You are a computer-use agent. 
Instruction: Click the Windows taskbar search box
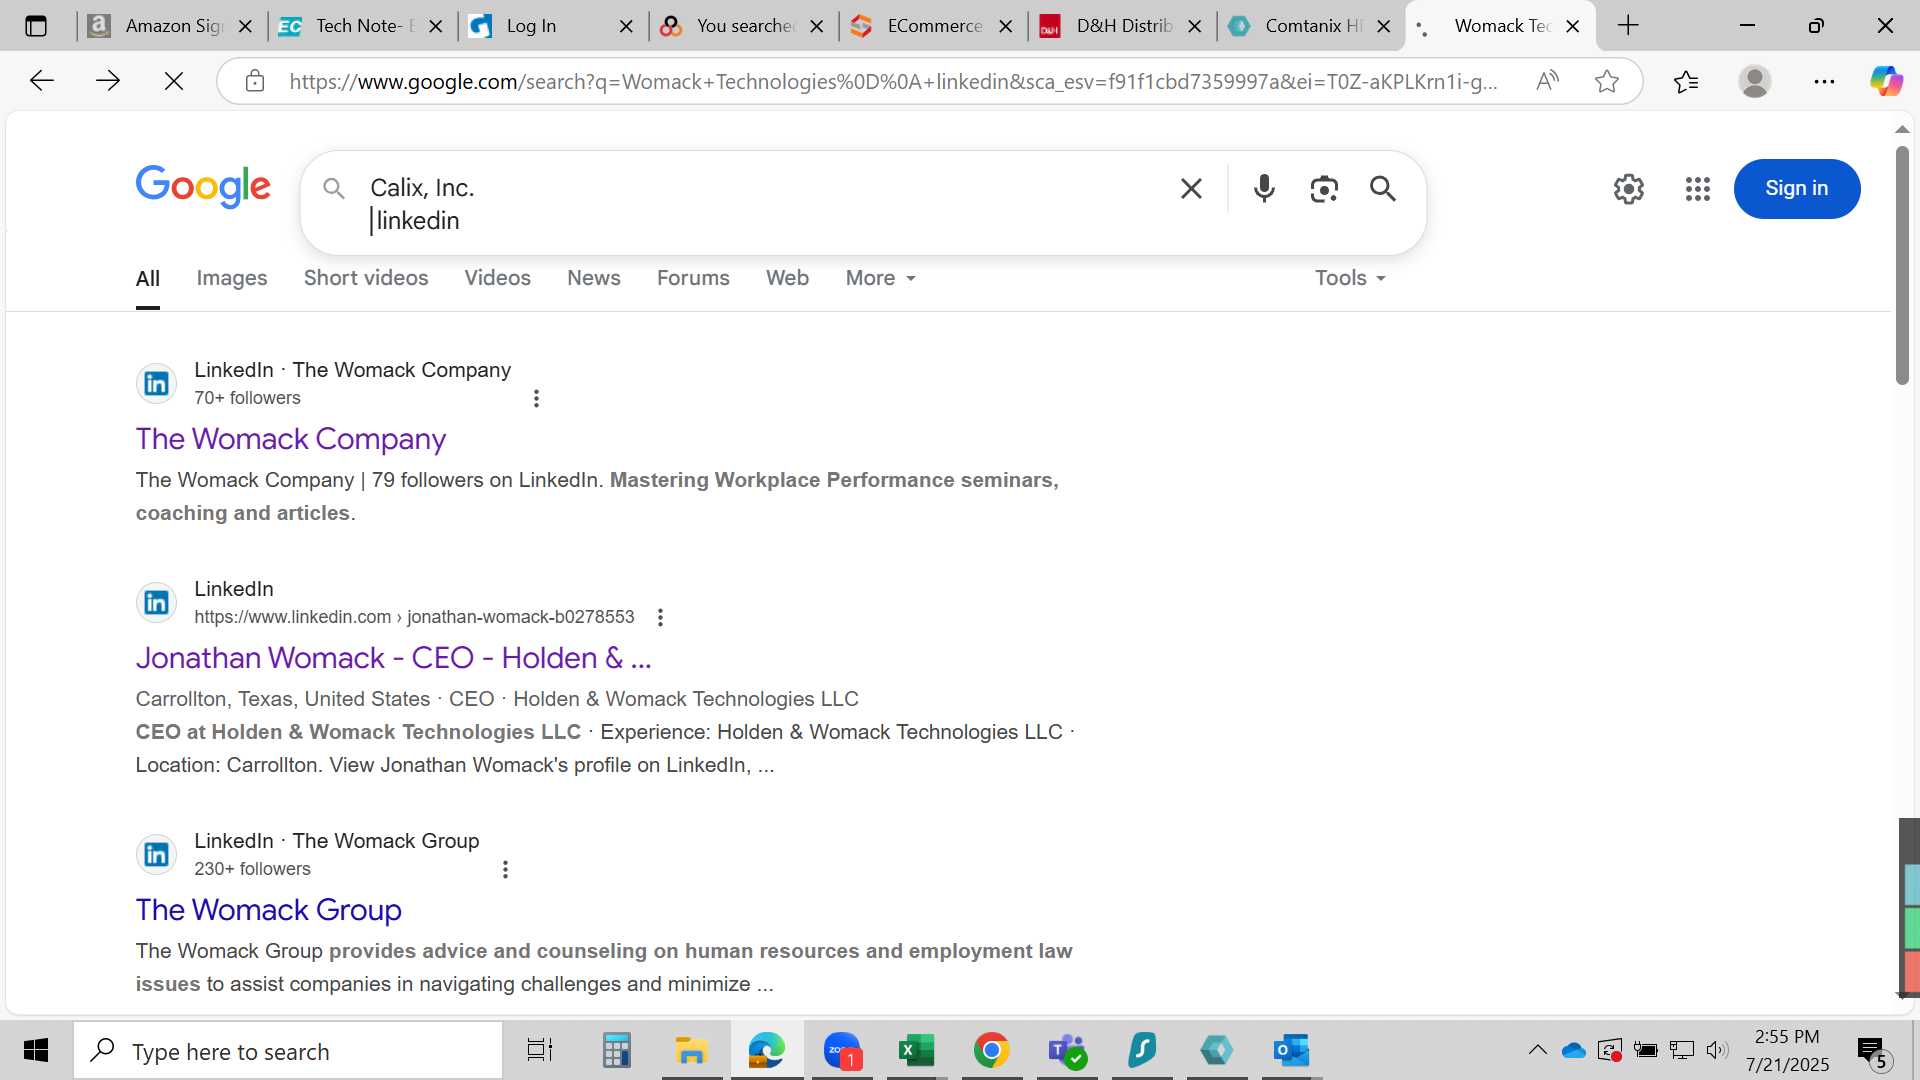pyautogui.click(x=288, y=1051)
